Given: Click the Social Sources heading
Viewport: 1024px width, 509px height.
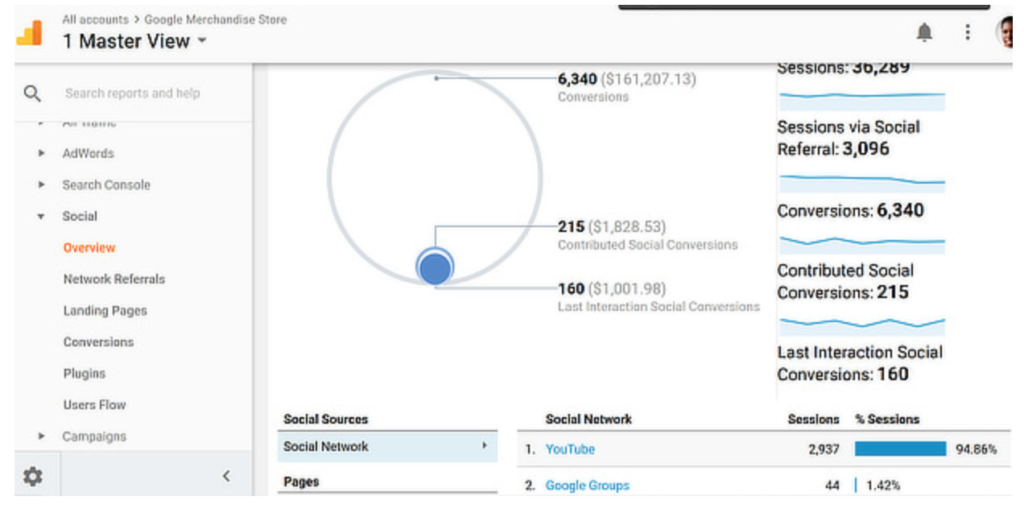Looking at the screenshot, I should (x=326, y=419).
